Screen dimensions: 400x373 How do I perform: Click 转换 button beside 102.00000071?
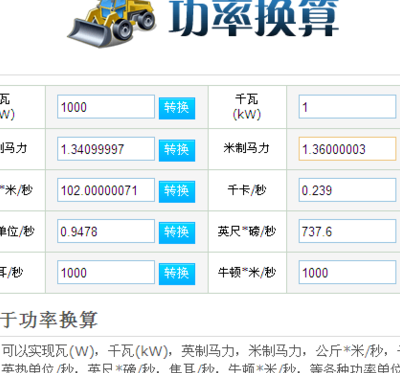click(177, 191)
